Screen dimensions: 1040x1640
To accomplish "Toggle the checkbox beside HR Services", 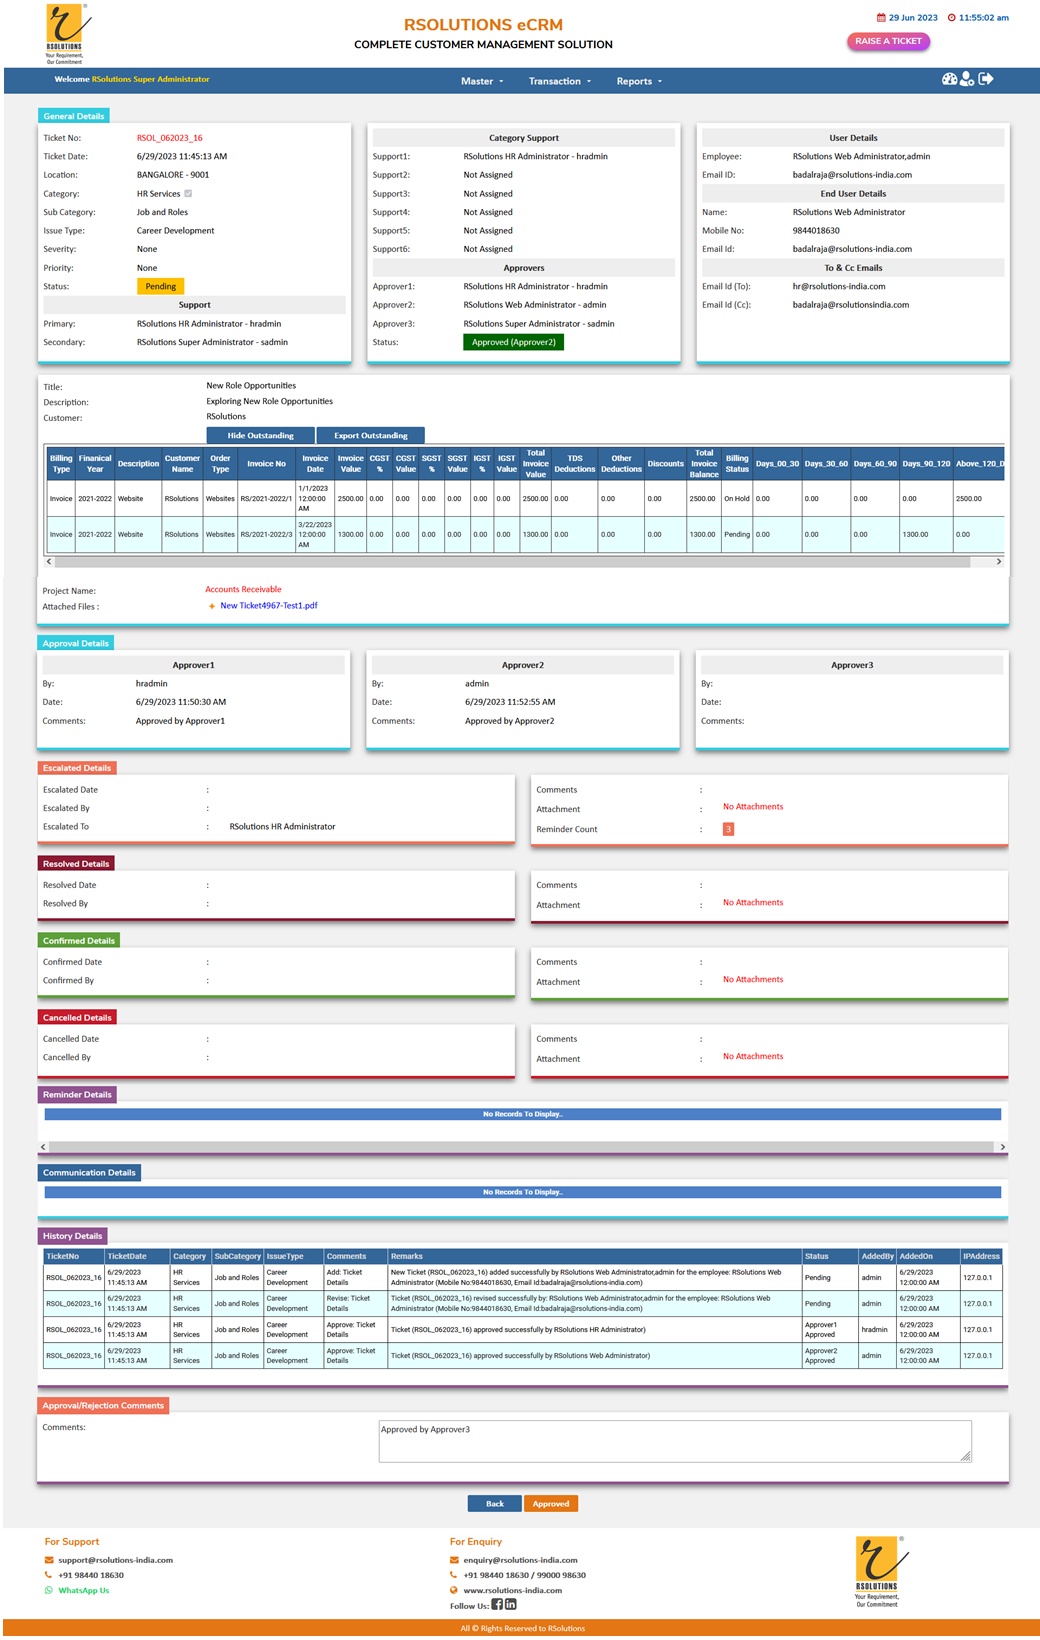I will click(188, 194).
